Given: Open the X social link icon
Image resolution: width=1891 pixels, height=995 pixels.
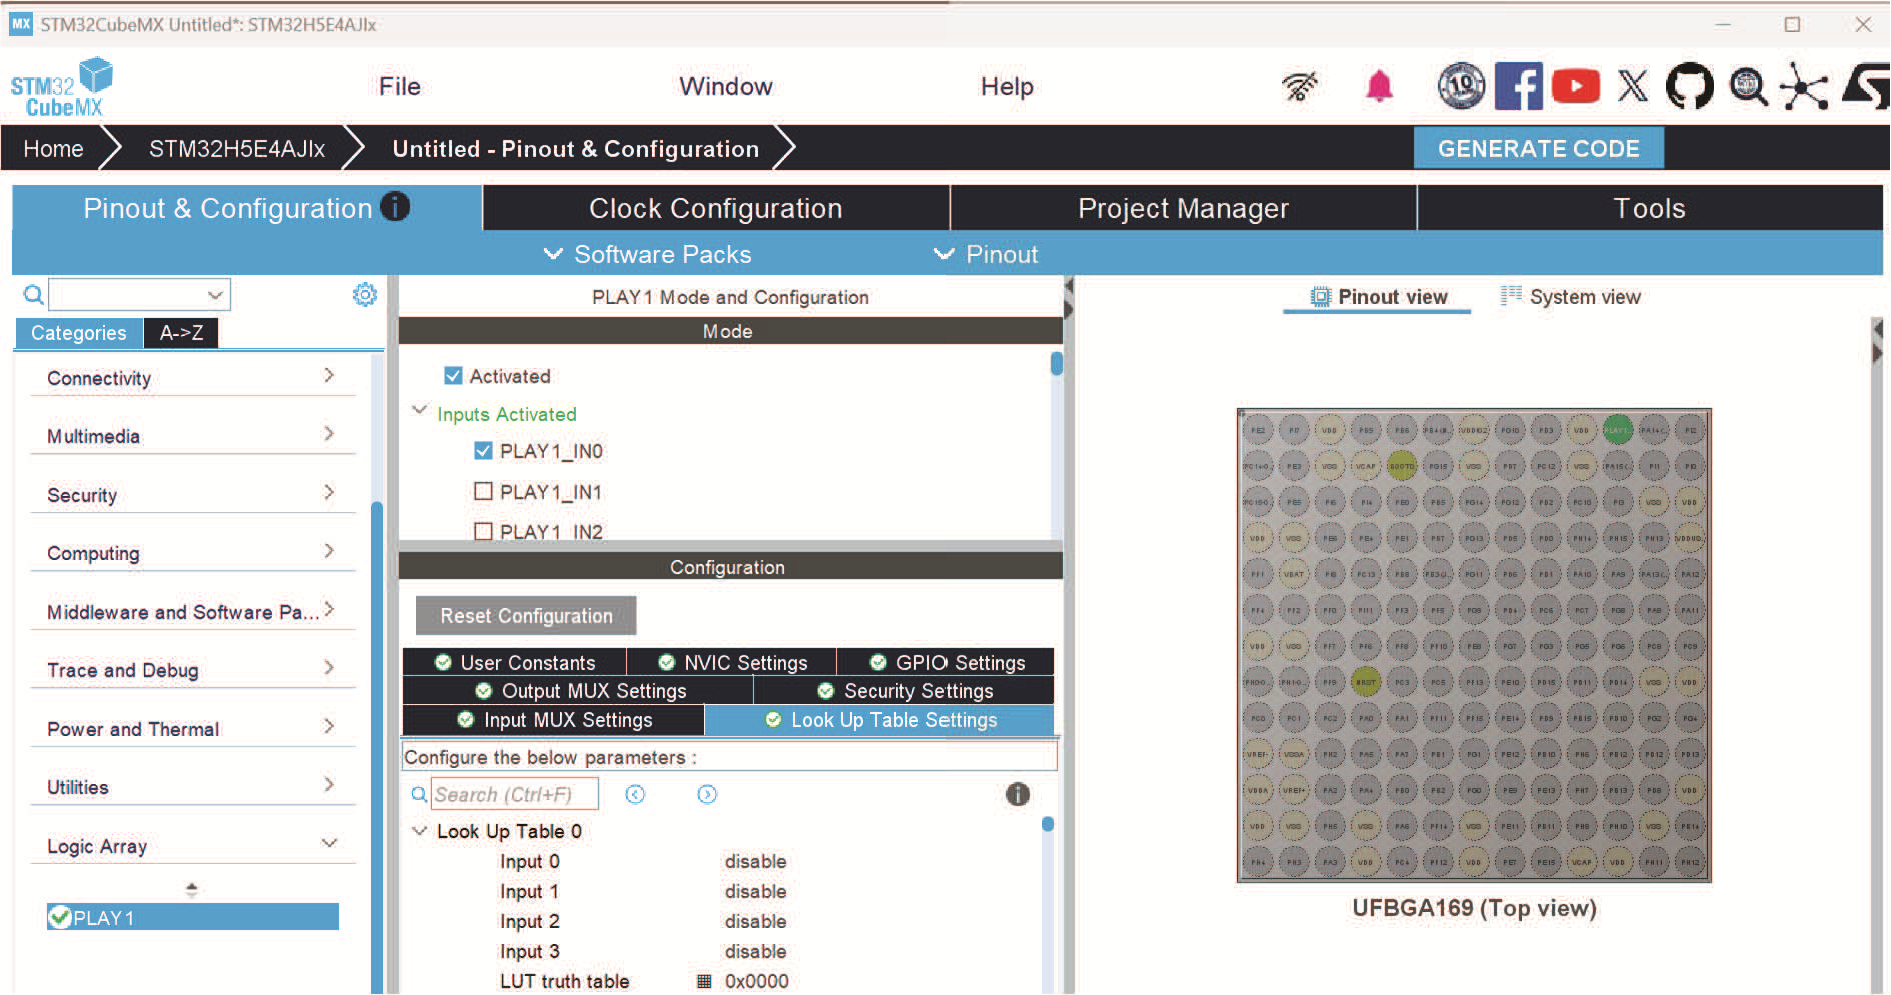Looking at the screenshot, I should point(1633,87).
